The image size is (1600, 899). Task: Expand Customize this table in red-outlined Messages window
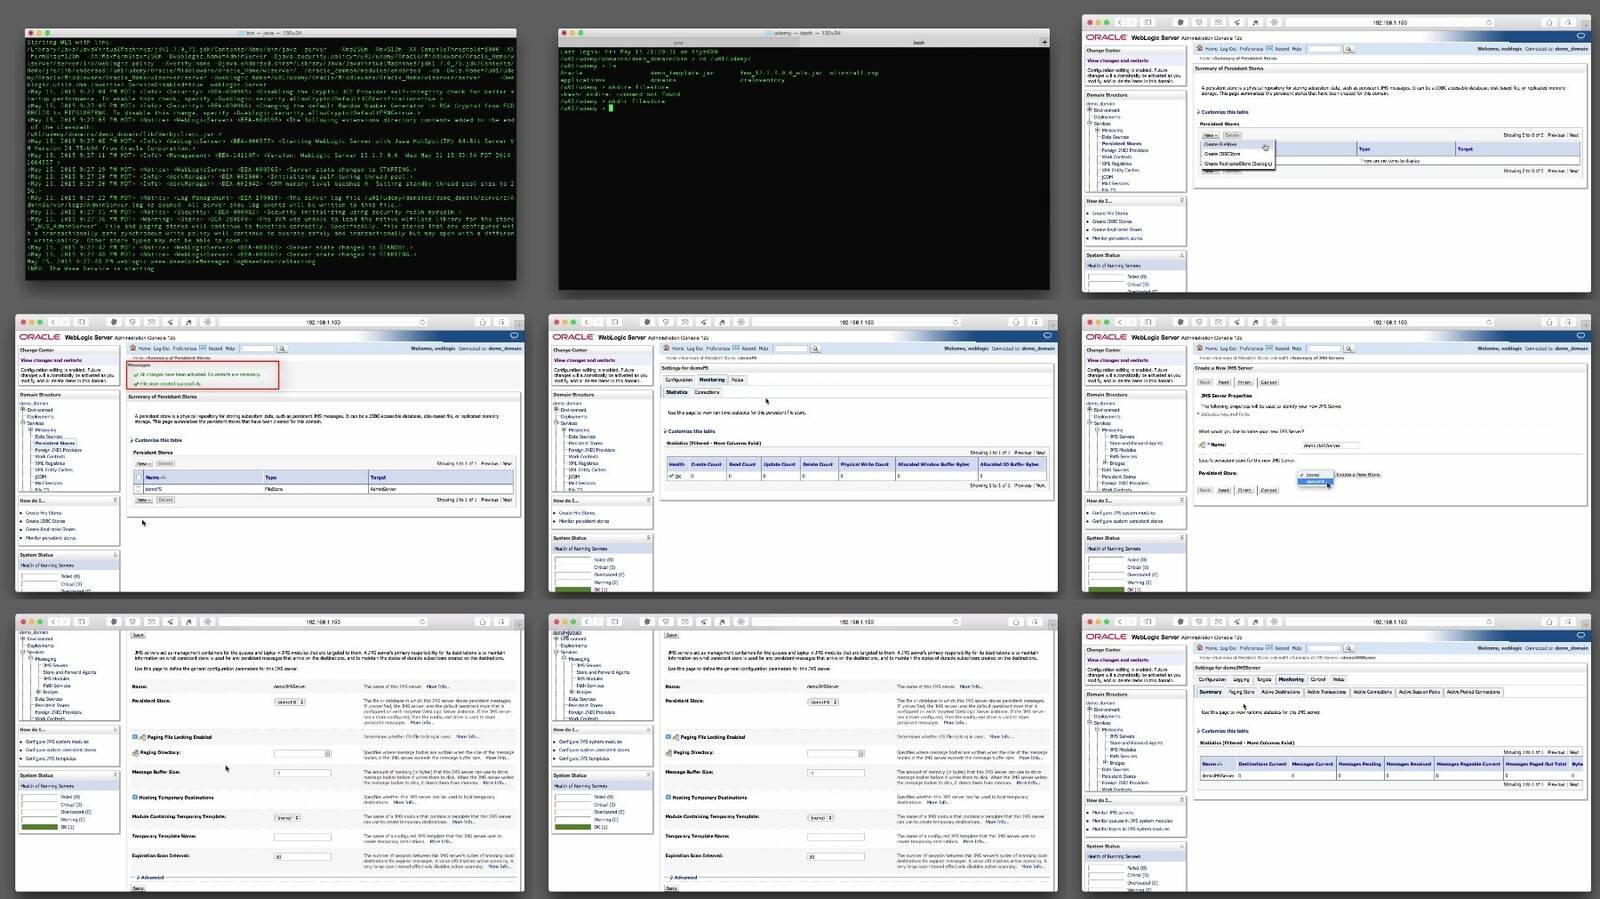(157, 440)
